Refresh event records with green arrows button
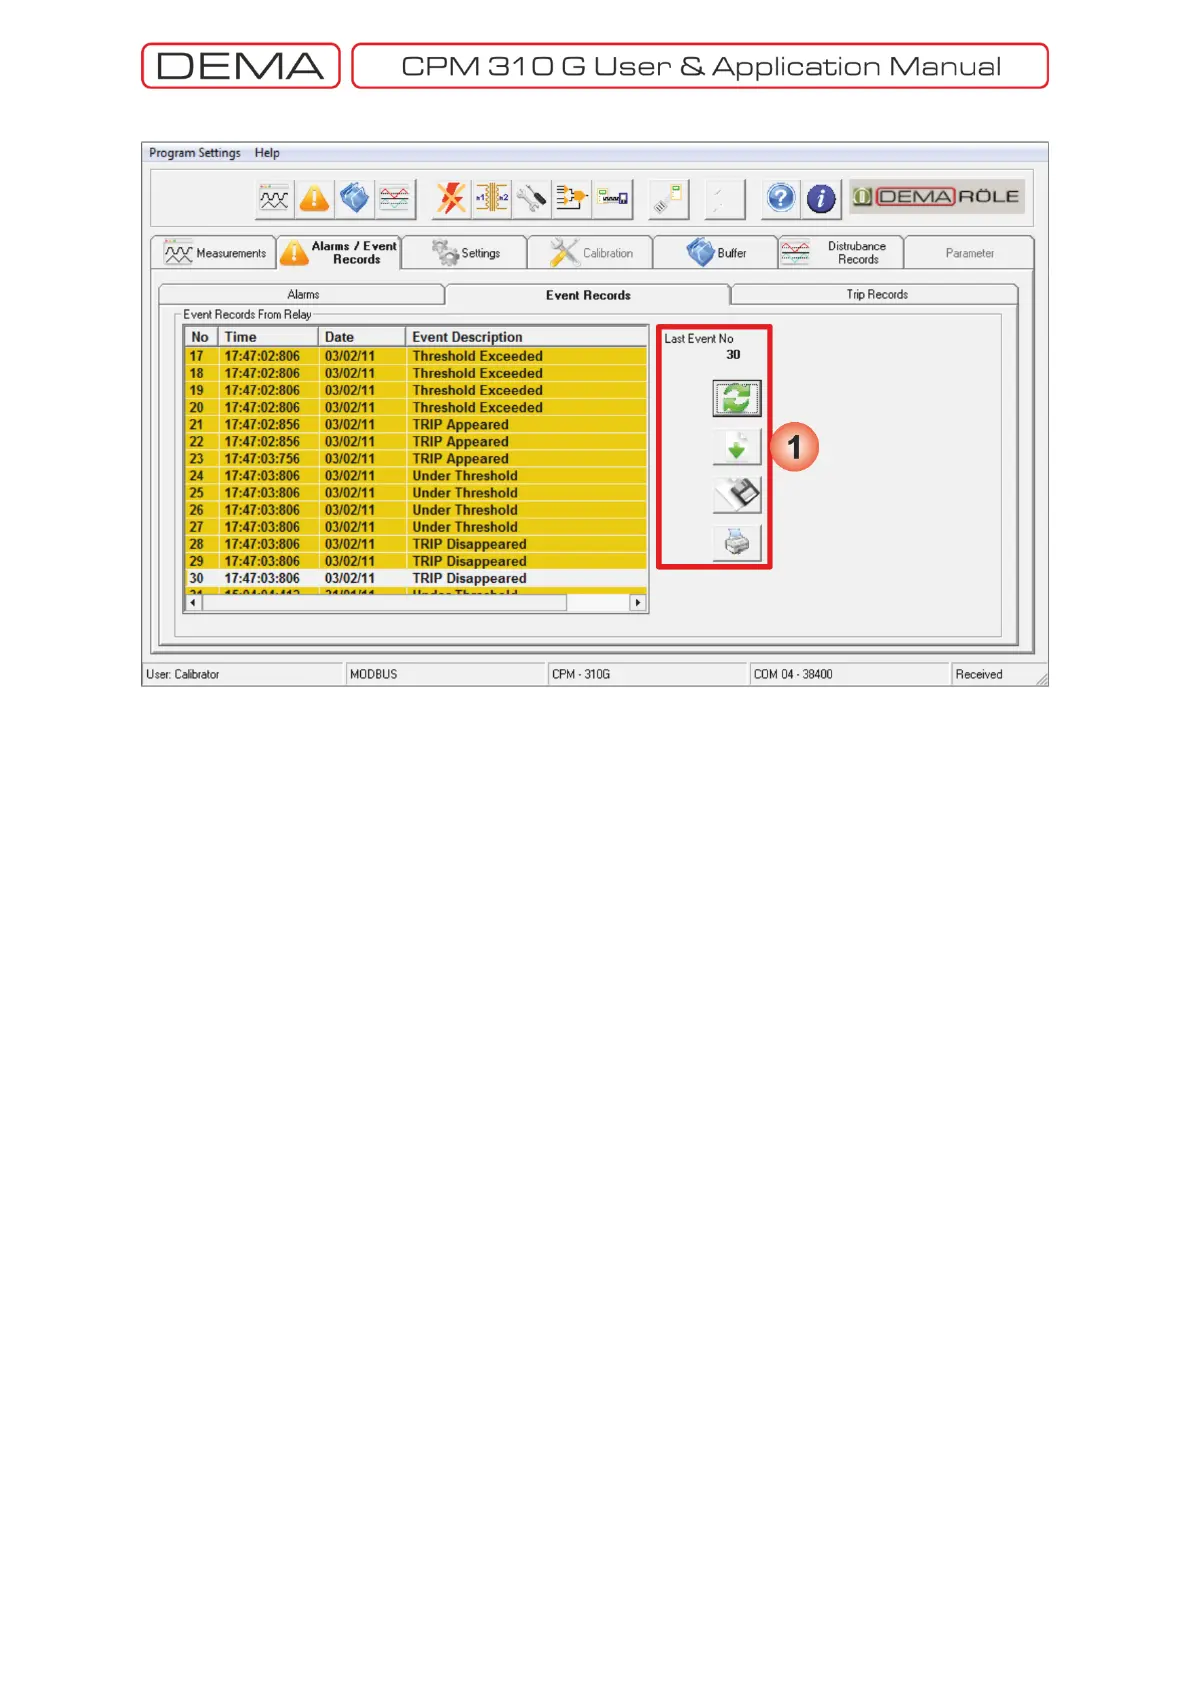 [x=737, y=398]
